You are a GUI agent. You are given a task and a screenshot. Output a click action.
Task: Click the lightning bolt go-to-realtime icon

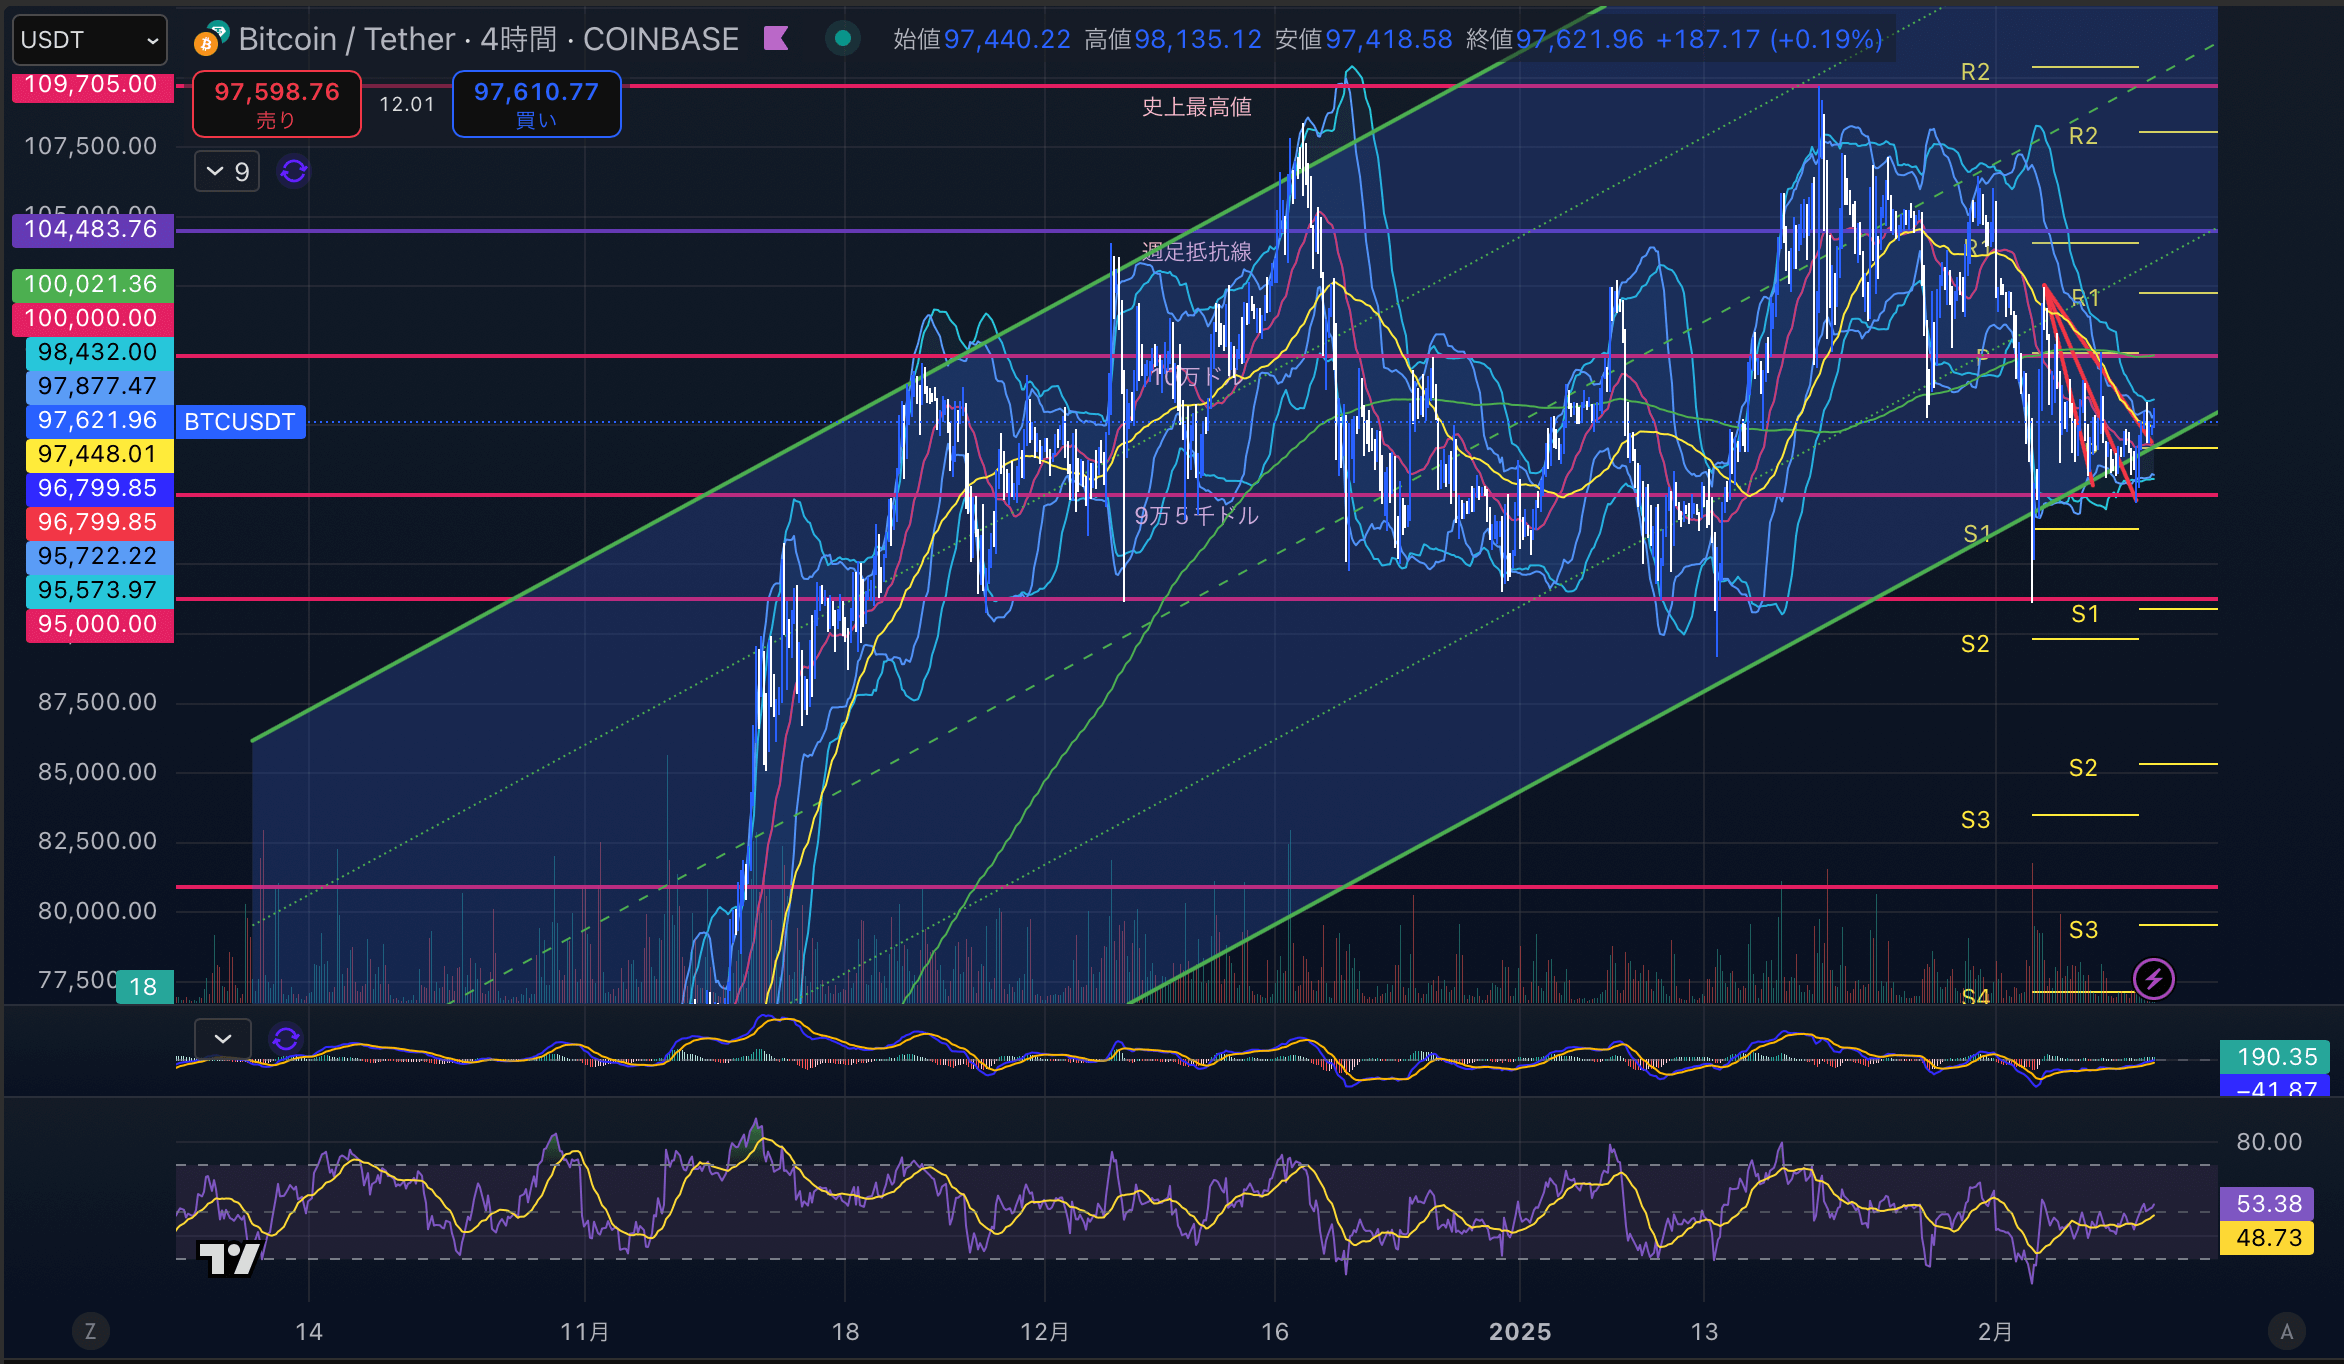[x=2154, y=979]
